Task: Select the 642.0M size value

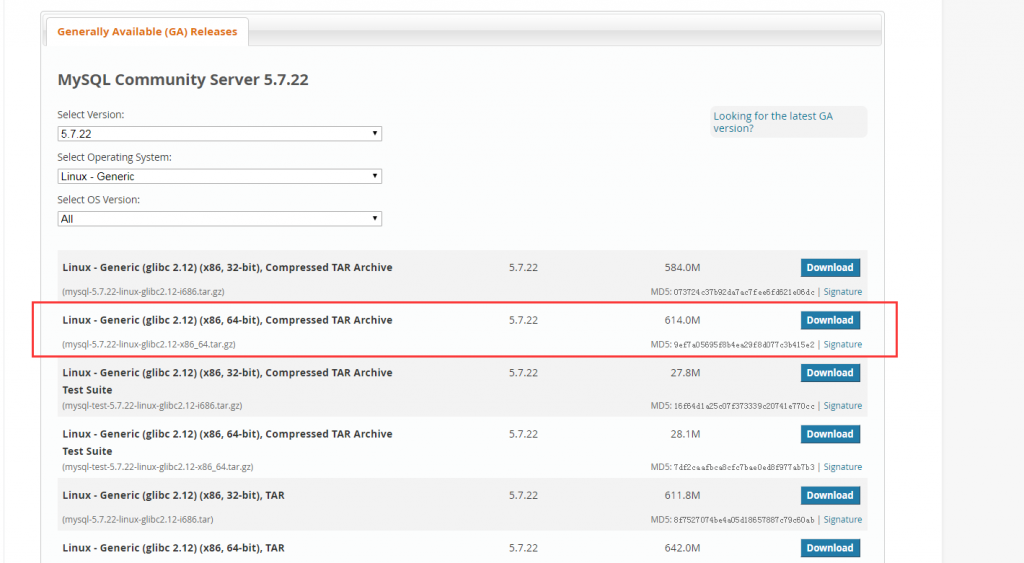Action: pos(682,548)
